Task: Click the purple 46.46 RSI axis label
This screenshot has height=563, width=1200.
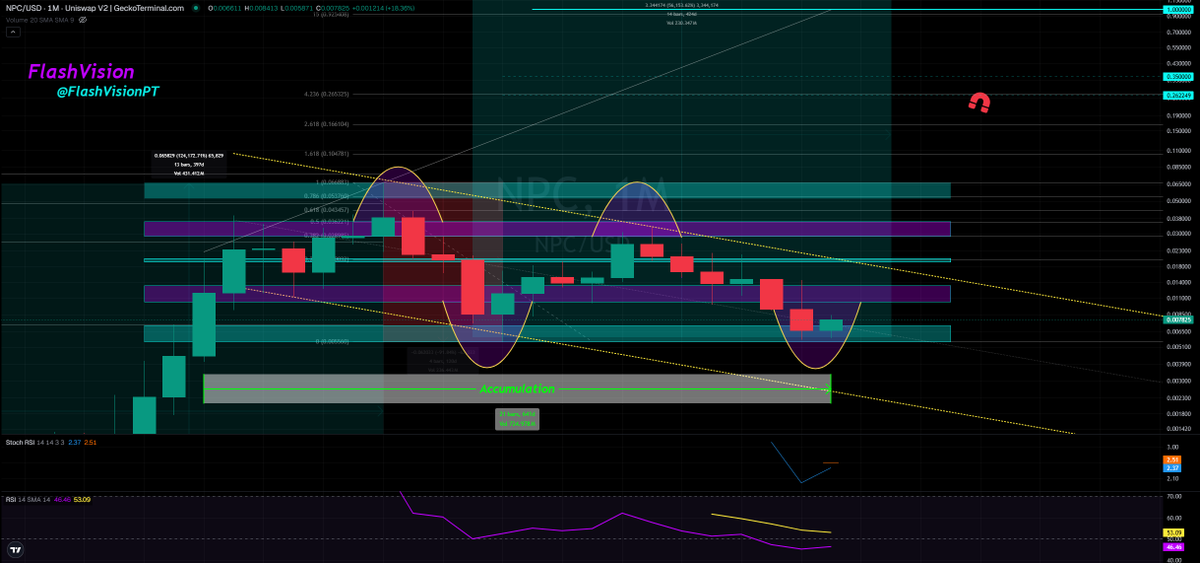Action: point(1174,547)
